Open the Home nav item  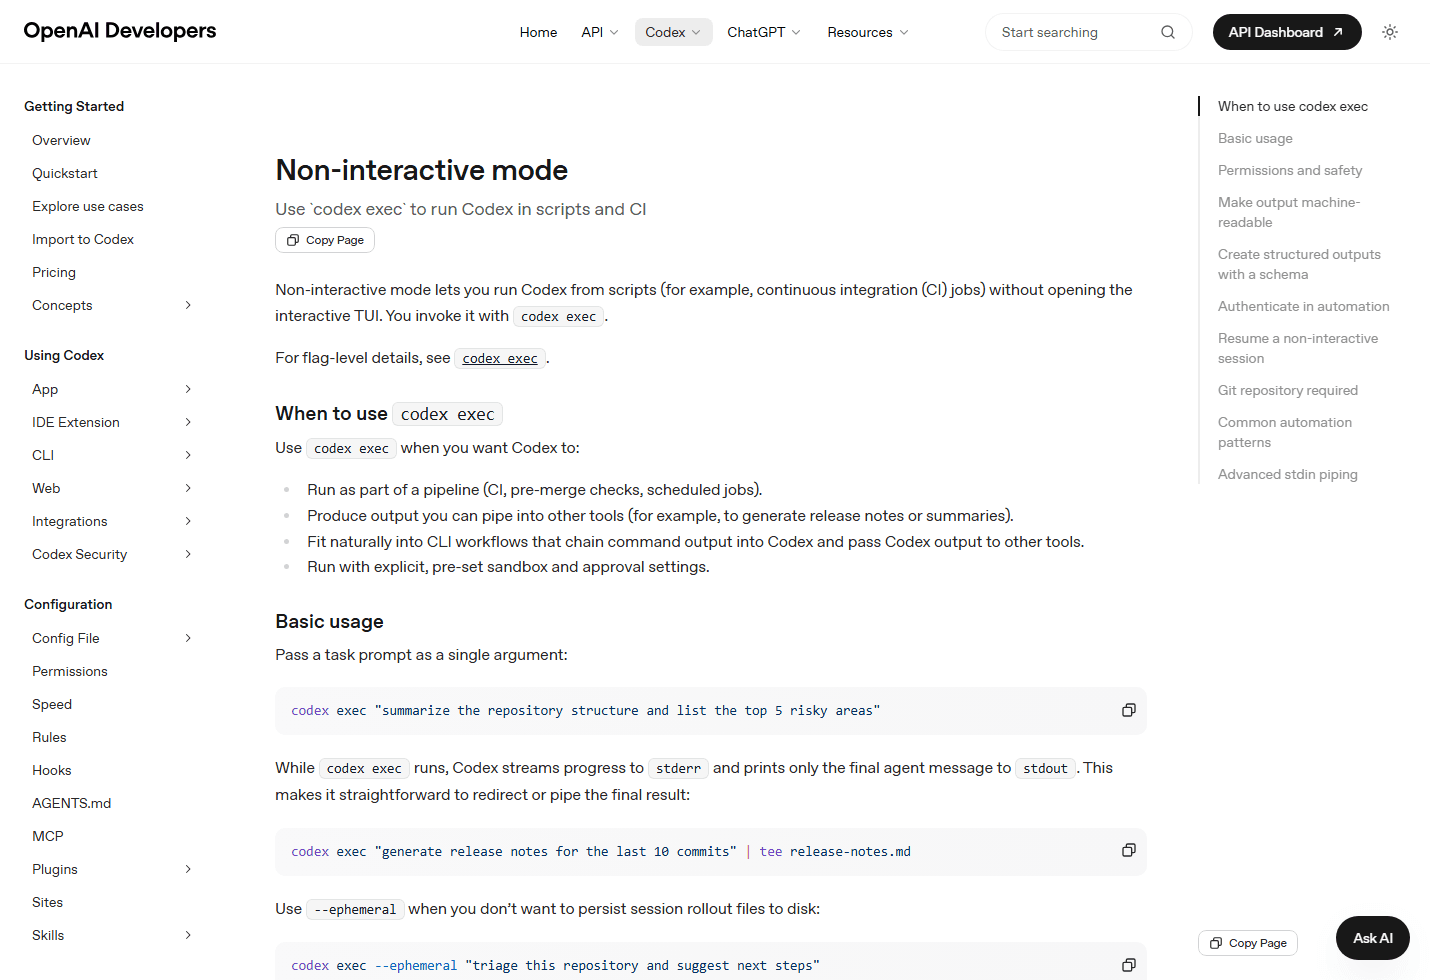(538, 32)
